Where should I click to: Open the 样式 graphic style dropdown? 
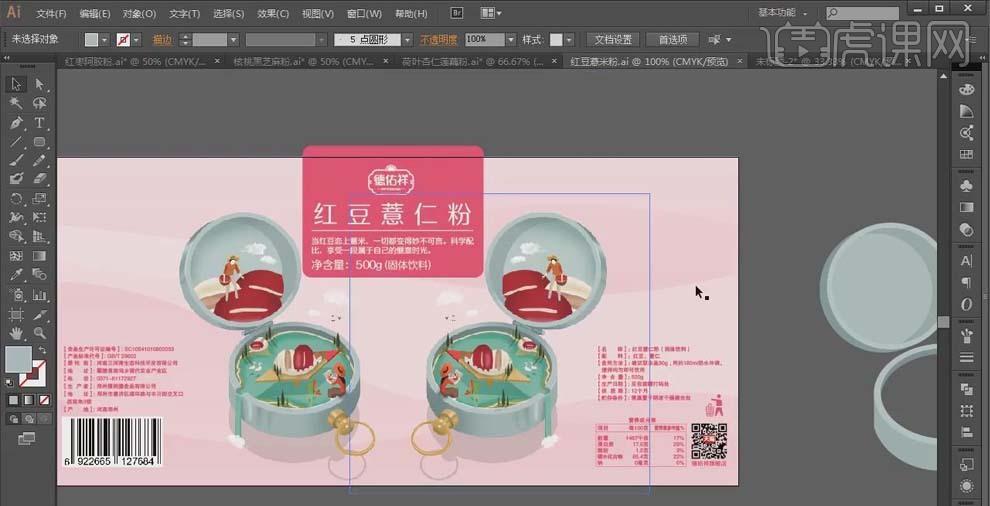pyautogui.click(x=570, y=39)
